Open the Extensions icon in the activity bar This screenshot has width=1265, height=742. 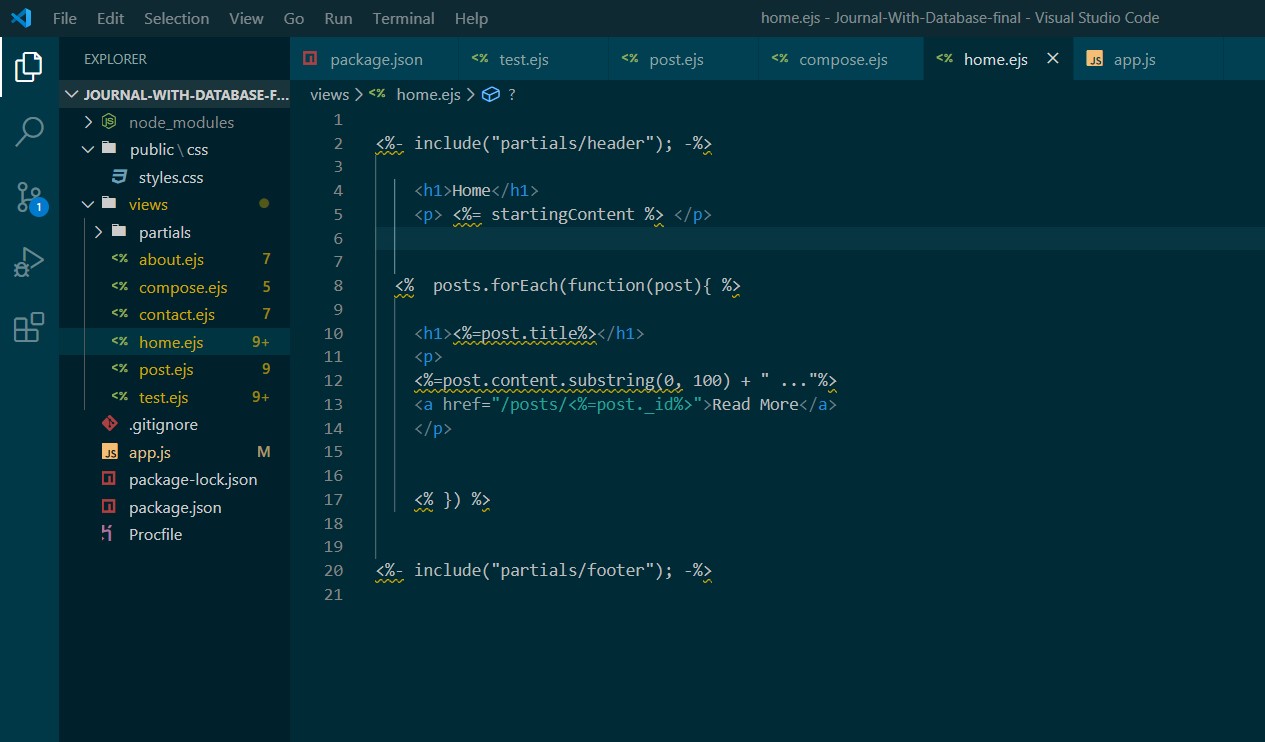27,325
